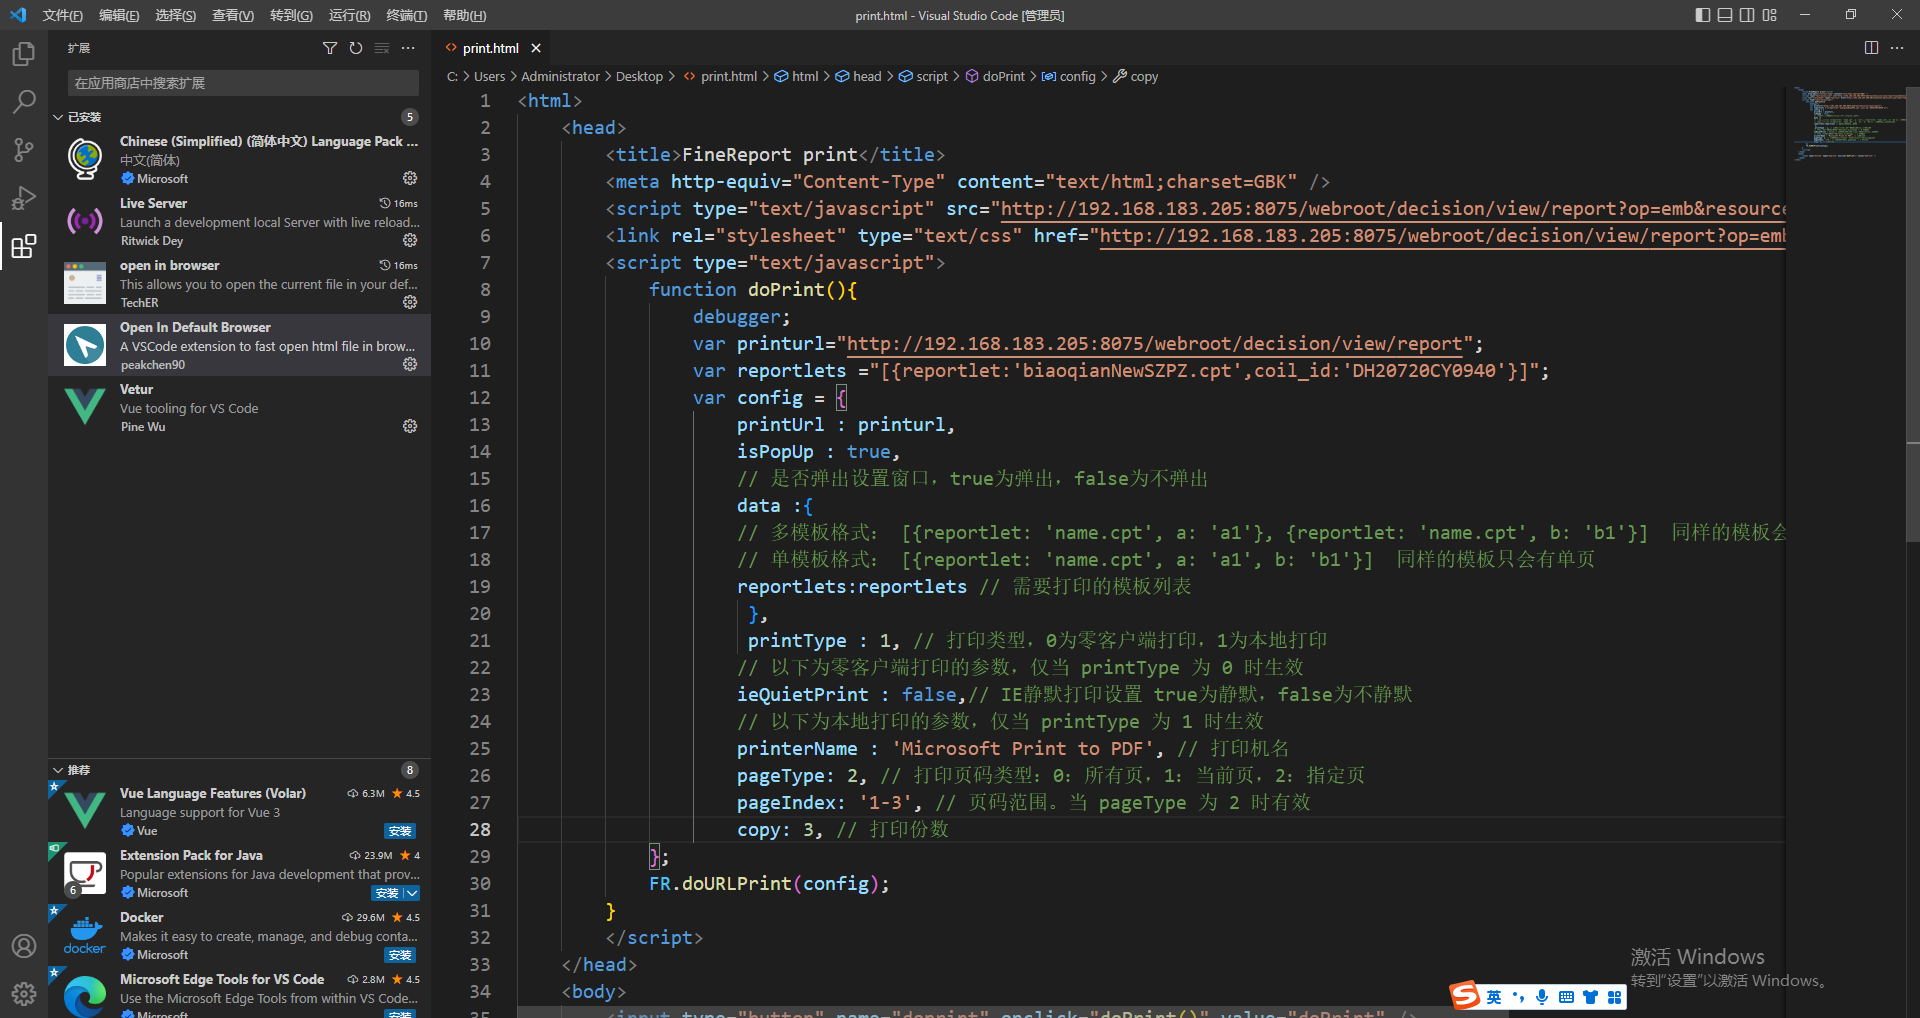This screenshot has width=1920, height=1018.
Task: Open manage gear for Vetur extension
Action: click(410, 426)
